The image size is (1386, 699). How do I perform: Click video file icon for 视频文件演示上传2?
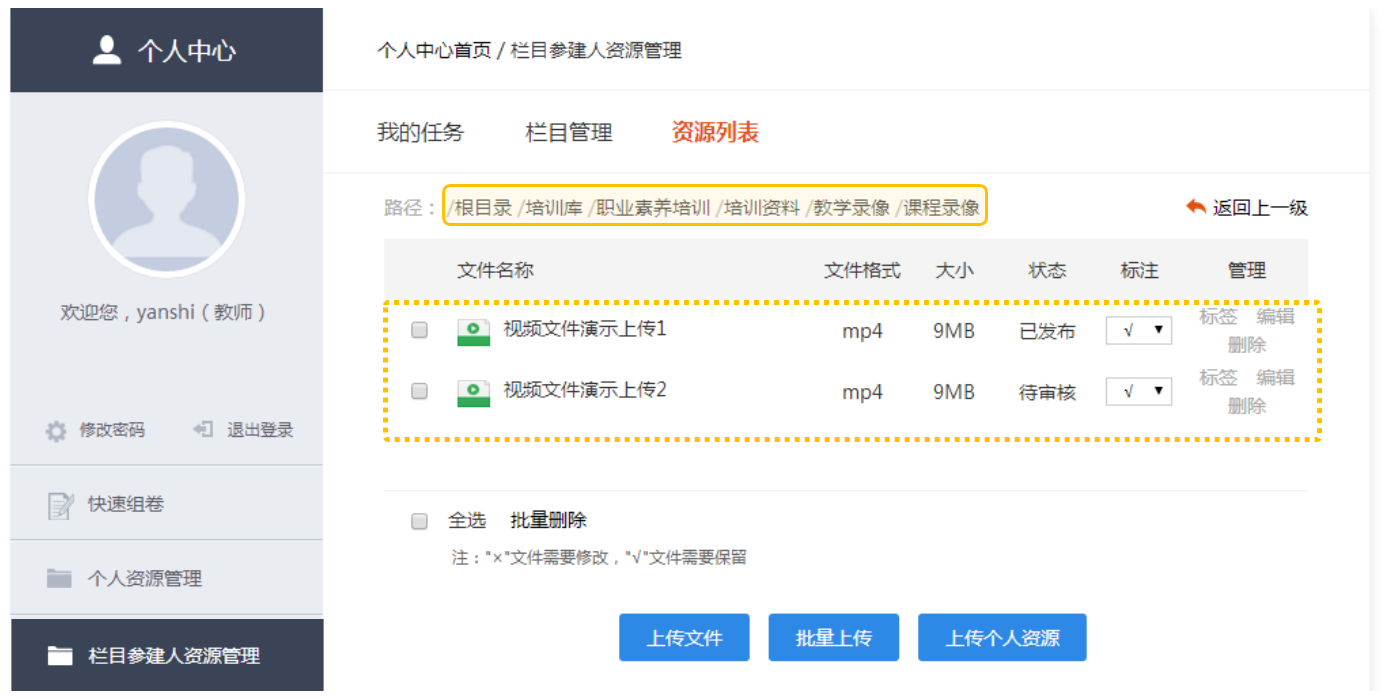click(x=473, y=392)
